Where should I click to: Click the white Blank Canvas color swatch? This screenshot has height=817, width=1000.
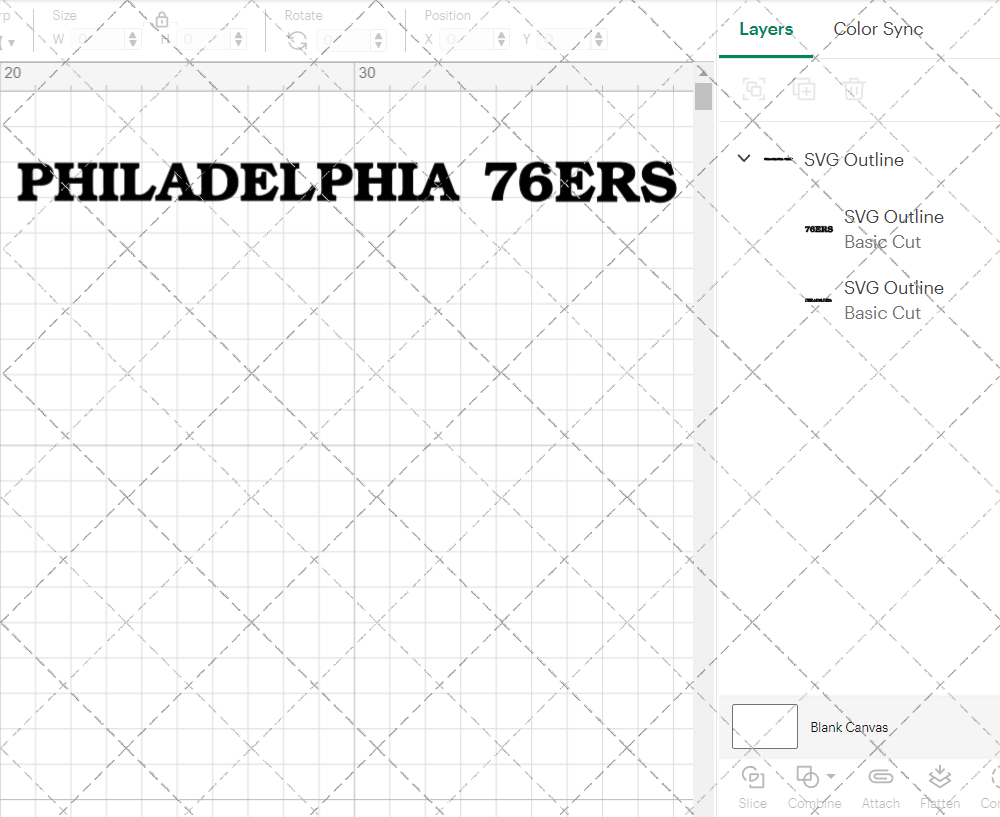[764, 726]
